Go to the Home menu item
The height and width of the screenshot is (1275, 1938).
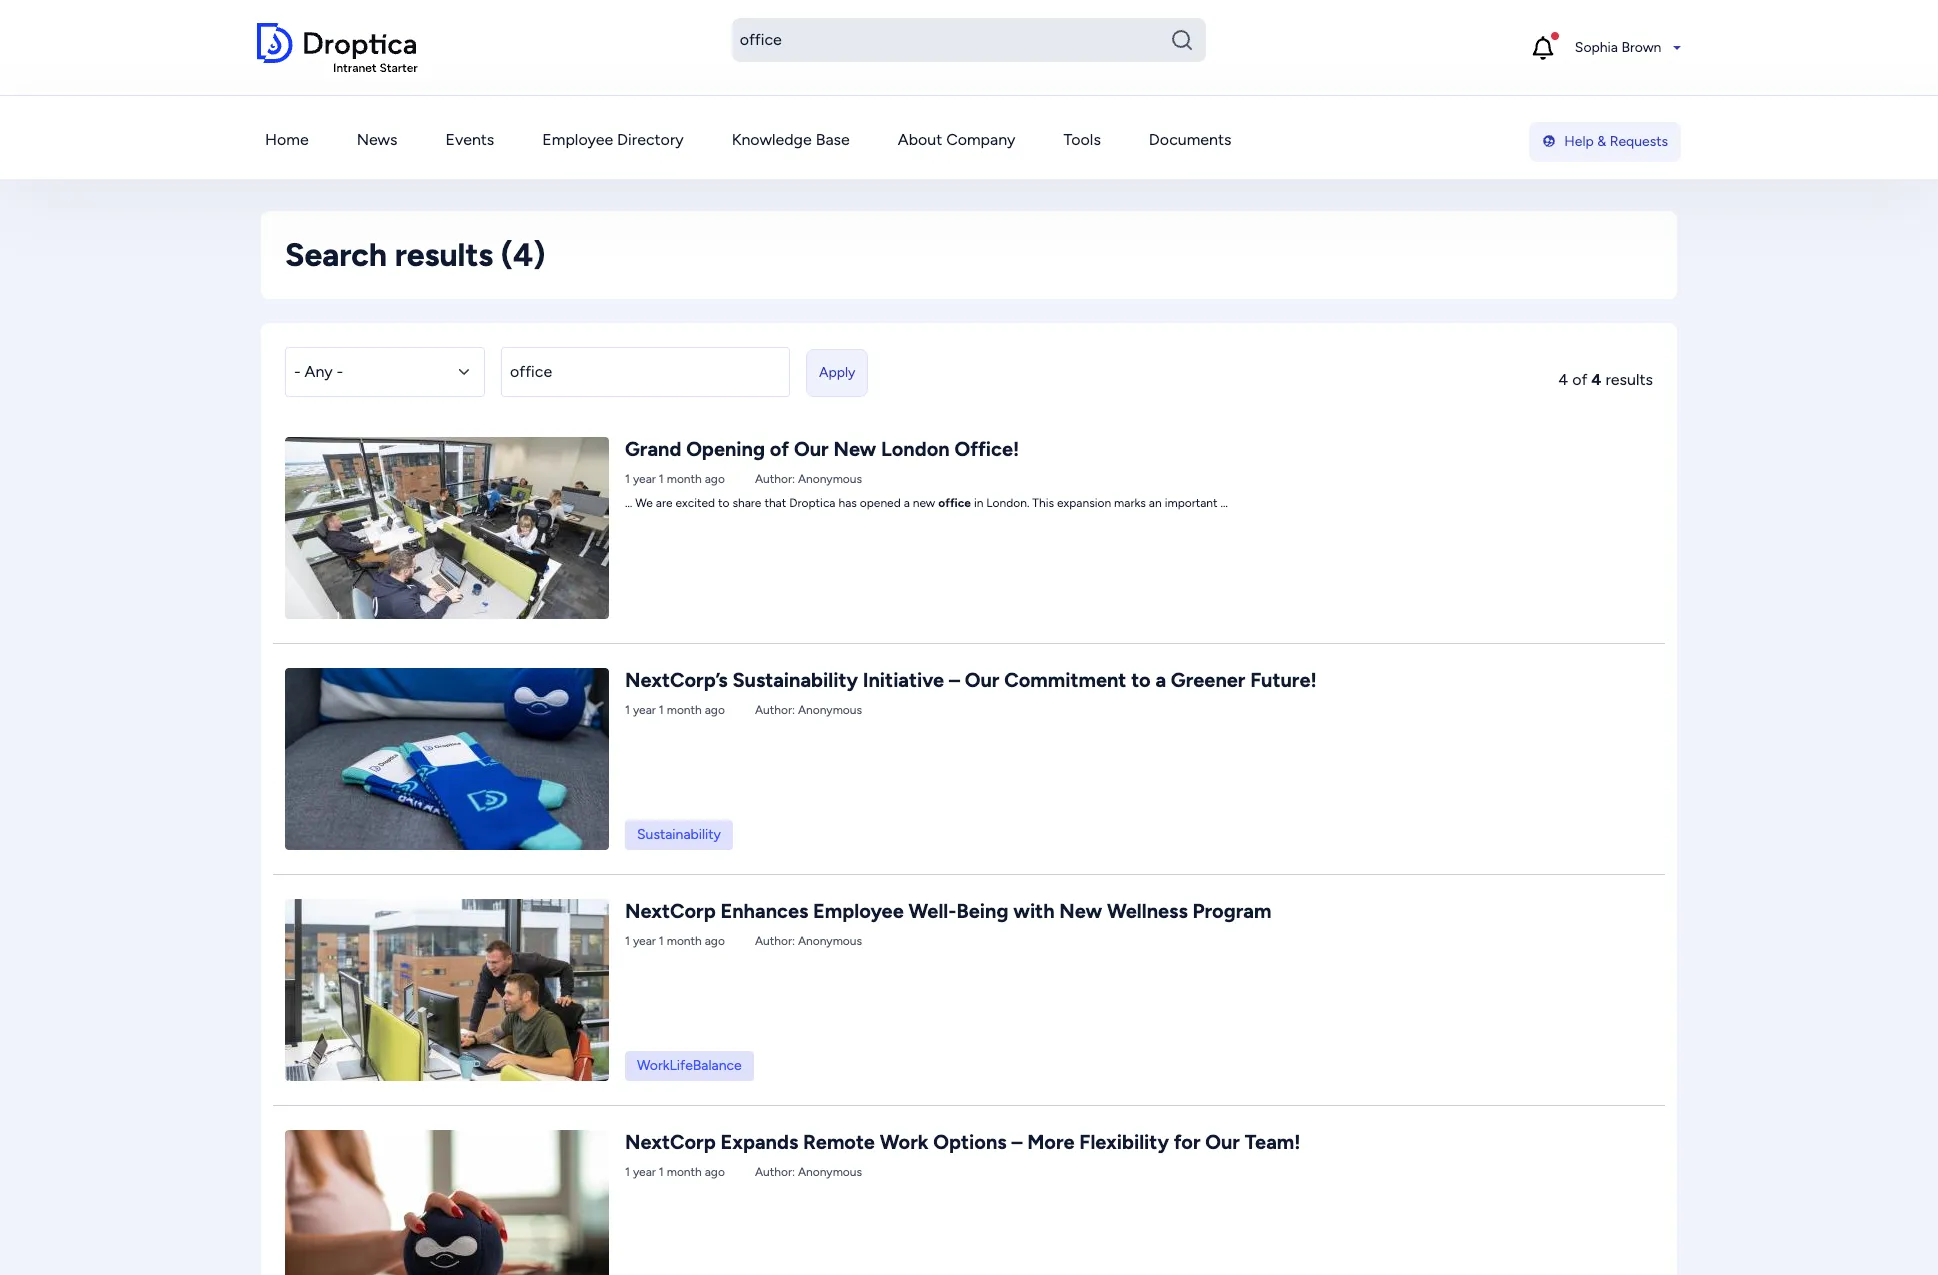(x=287, y=140)
